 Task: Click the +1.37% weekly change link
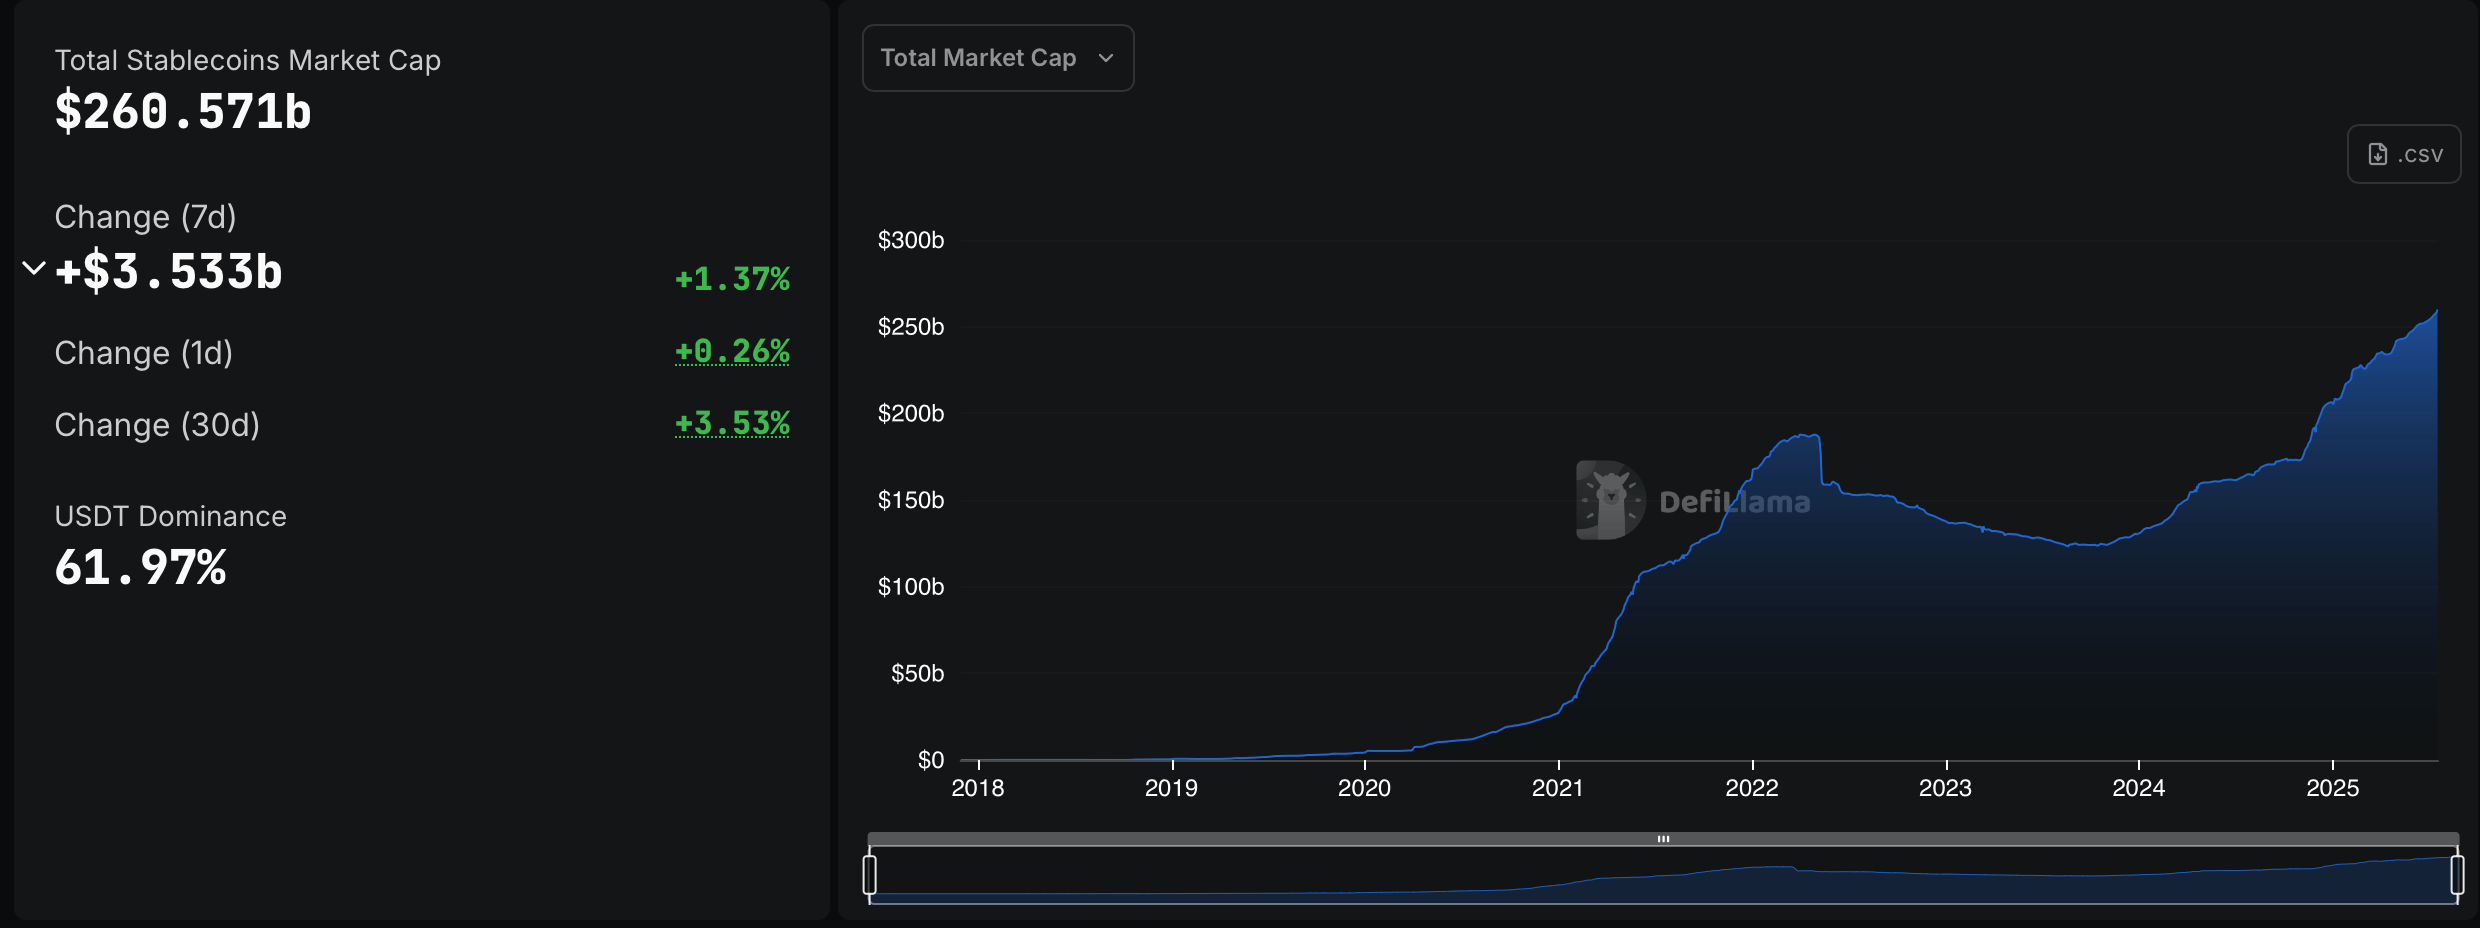(x=733, y=280)
